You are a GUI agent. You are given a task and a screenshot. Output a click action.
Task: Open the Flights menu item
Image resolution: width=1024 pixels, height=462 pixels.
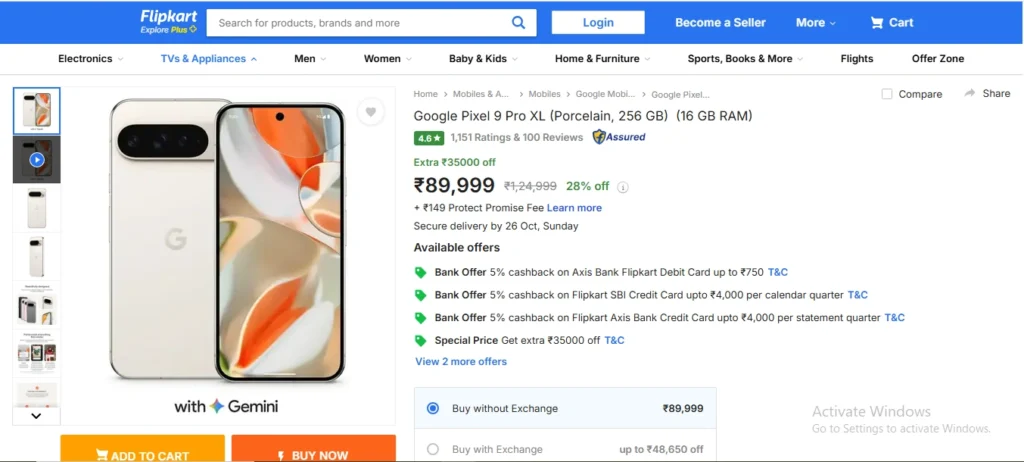coord(856,59)
